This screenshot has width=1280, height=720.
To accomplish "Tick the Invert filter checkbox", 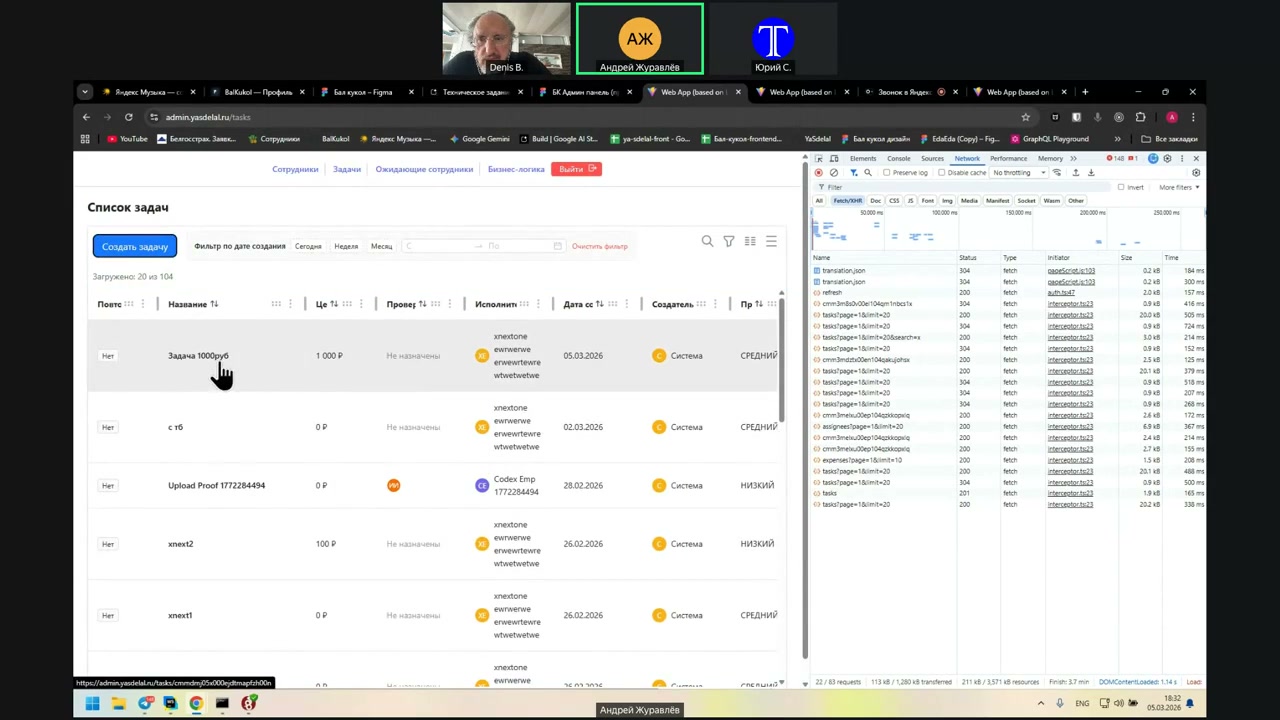I will (1121, 187).
